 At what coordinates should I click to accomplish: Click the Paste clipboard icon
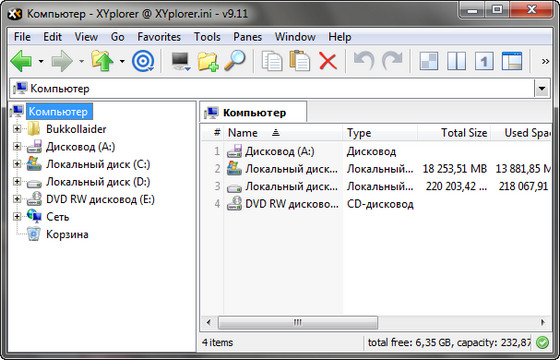(300, 61)
